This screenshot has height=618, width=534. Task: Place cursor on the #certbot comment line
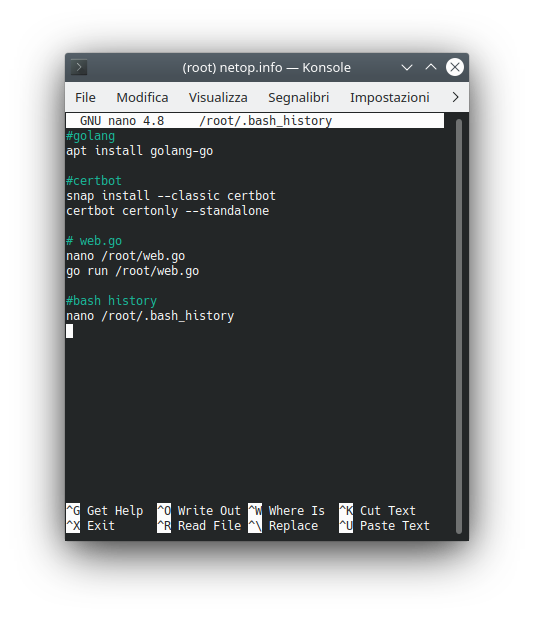coord(94,181)
